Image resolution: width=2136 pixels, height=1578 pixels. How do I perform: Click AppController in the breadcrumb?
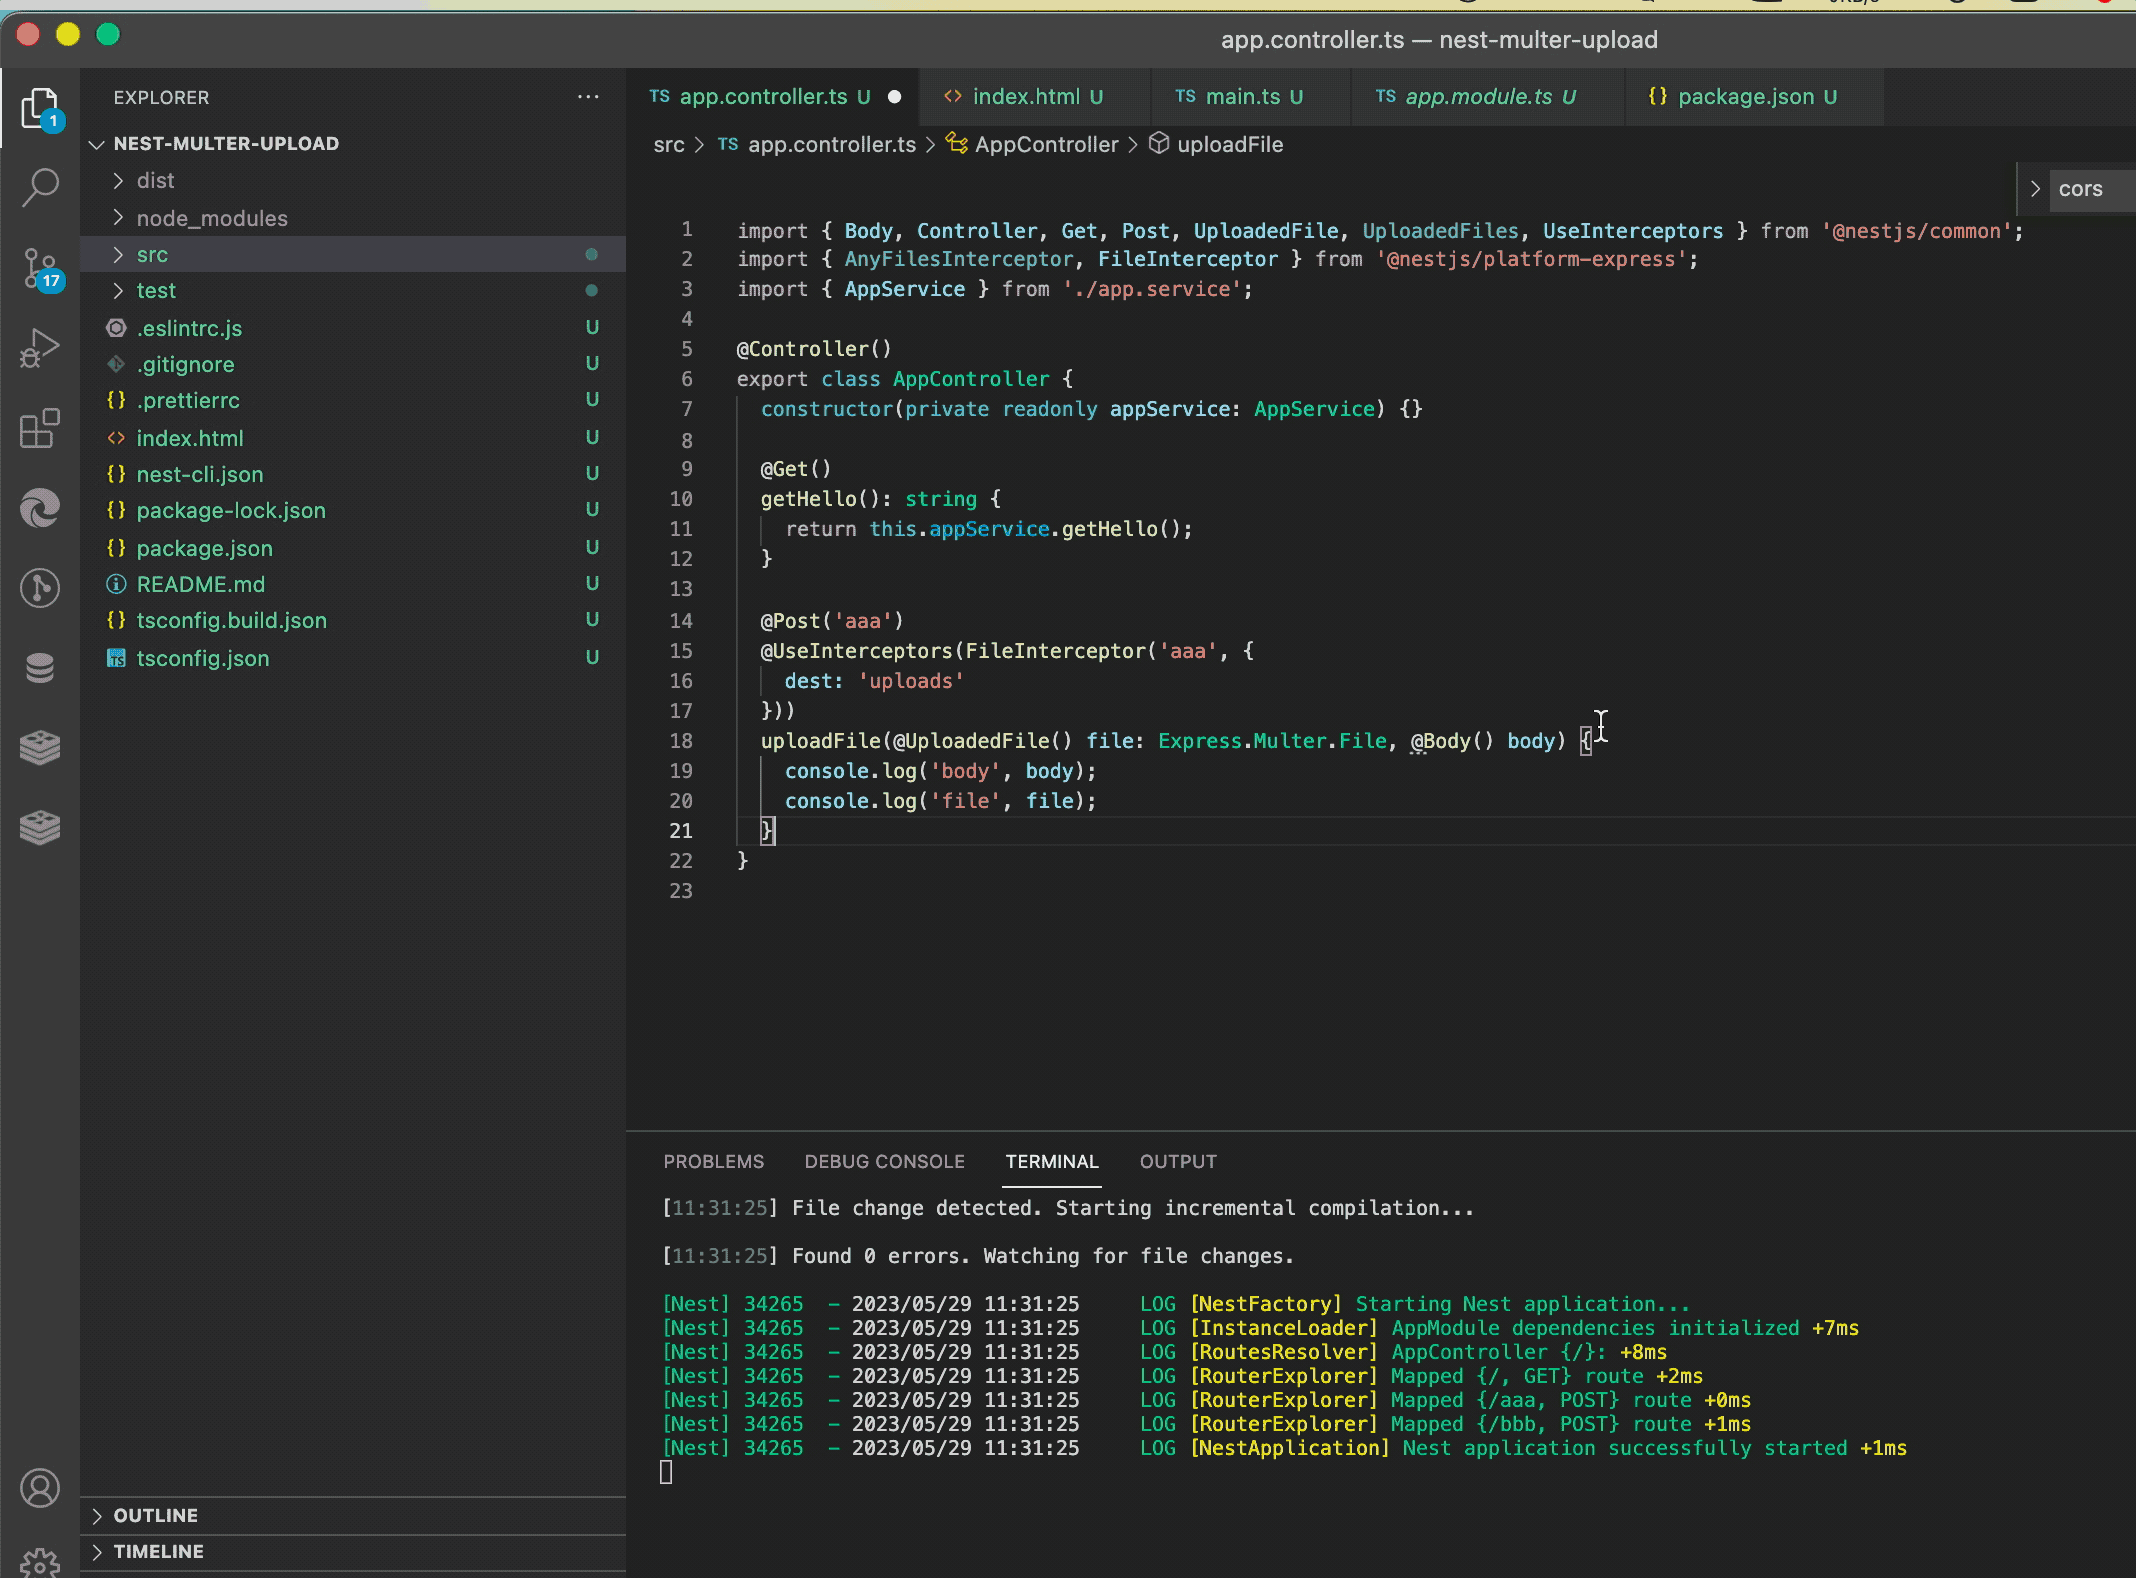(1046, 144)
